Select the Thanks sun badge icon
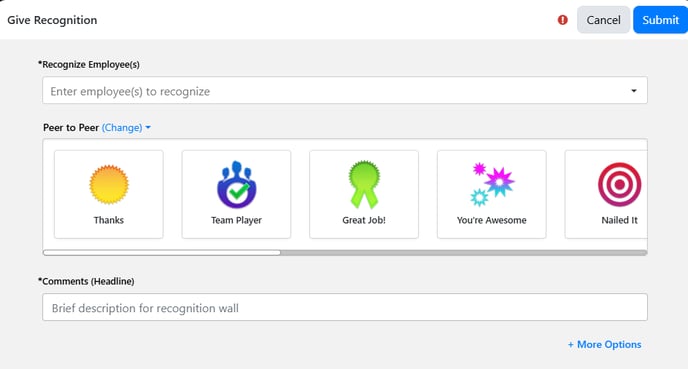Screen dimensions: 688x369 coord(109,184)
